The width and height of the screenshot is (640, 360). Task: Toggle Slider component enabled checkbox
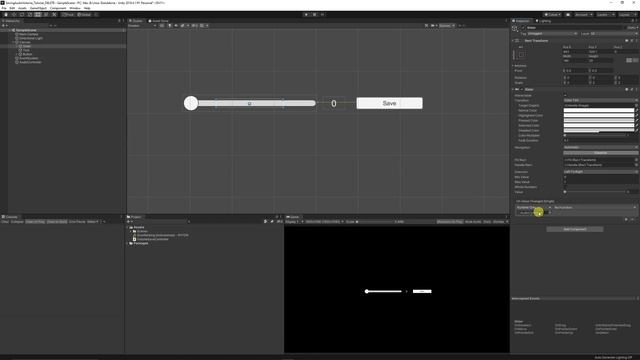[x=522, y=89]
